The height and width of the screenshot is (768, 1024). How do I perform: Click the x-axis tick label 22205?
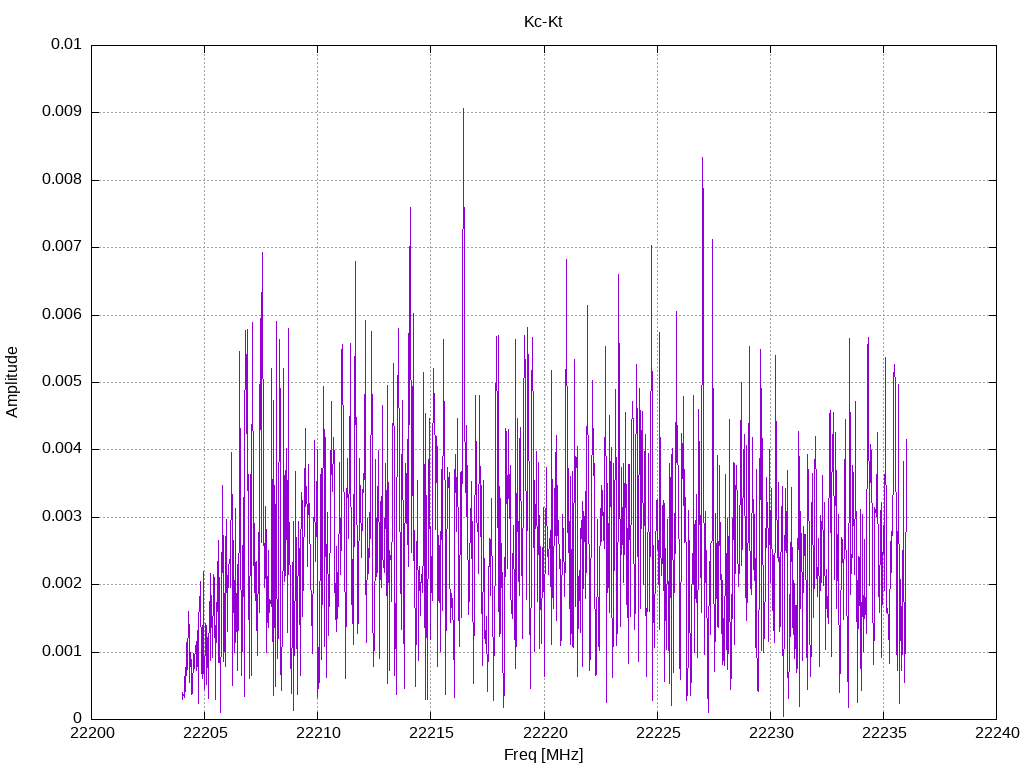204,733
